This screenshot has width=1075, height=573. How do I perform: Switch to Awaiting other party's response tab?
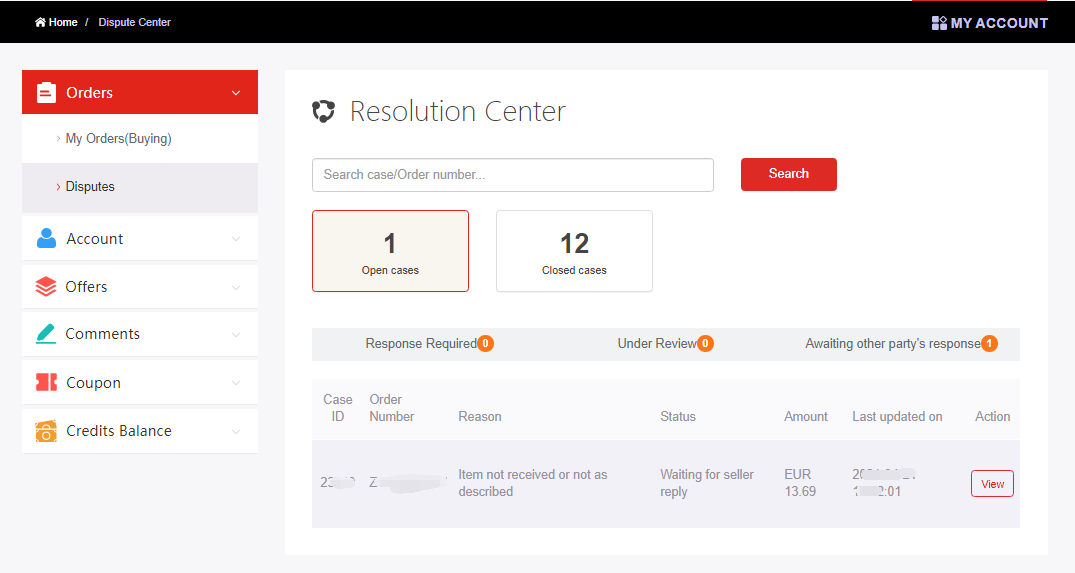[900, 344]
